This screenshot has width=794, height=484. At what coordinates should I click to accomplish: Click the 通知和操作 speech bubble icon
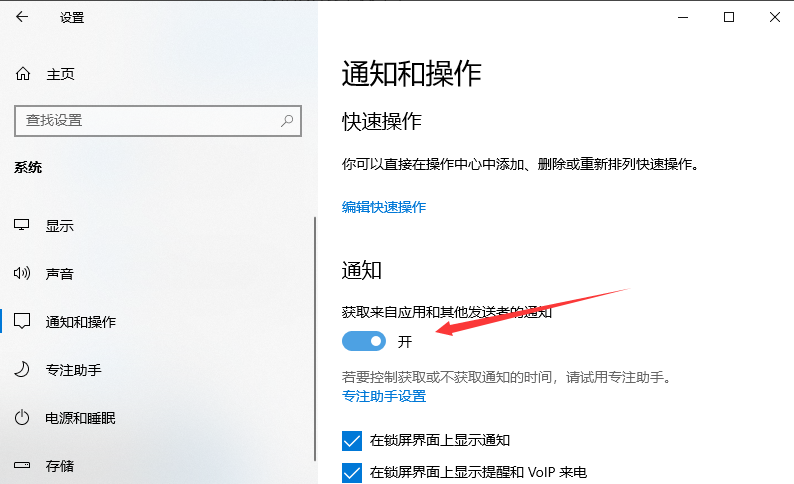pos(22,322)
